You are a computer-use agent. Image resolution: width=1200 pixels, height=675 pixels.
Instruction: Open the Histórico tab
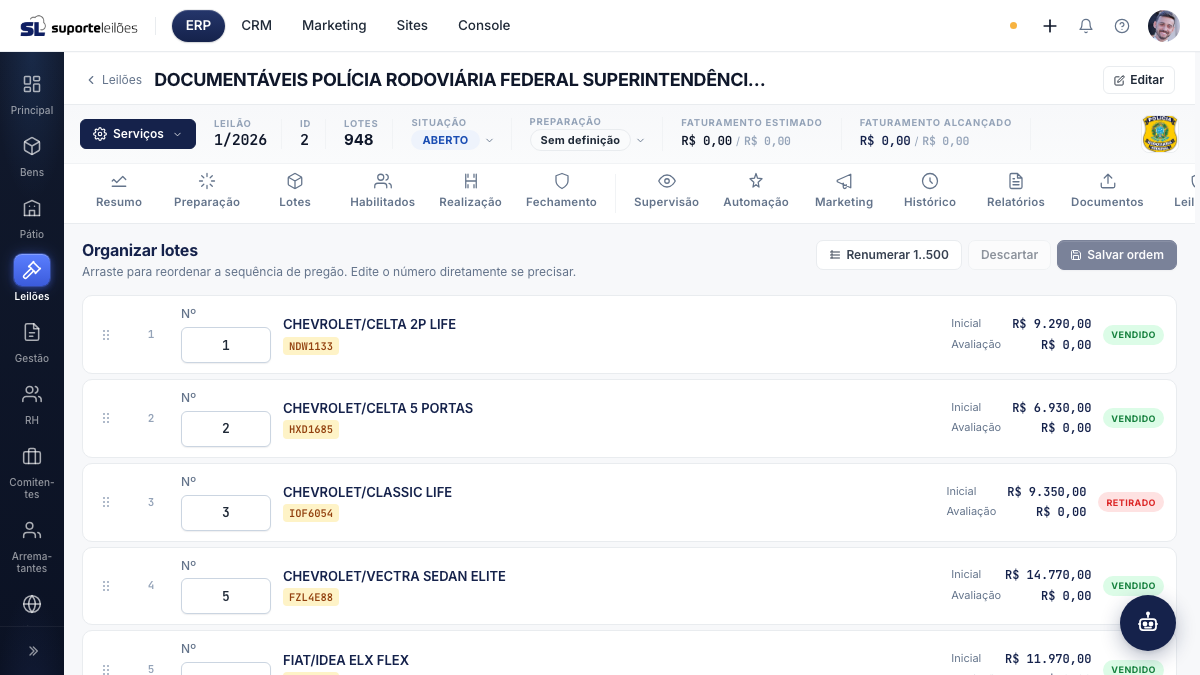[930, 190]
